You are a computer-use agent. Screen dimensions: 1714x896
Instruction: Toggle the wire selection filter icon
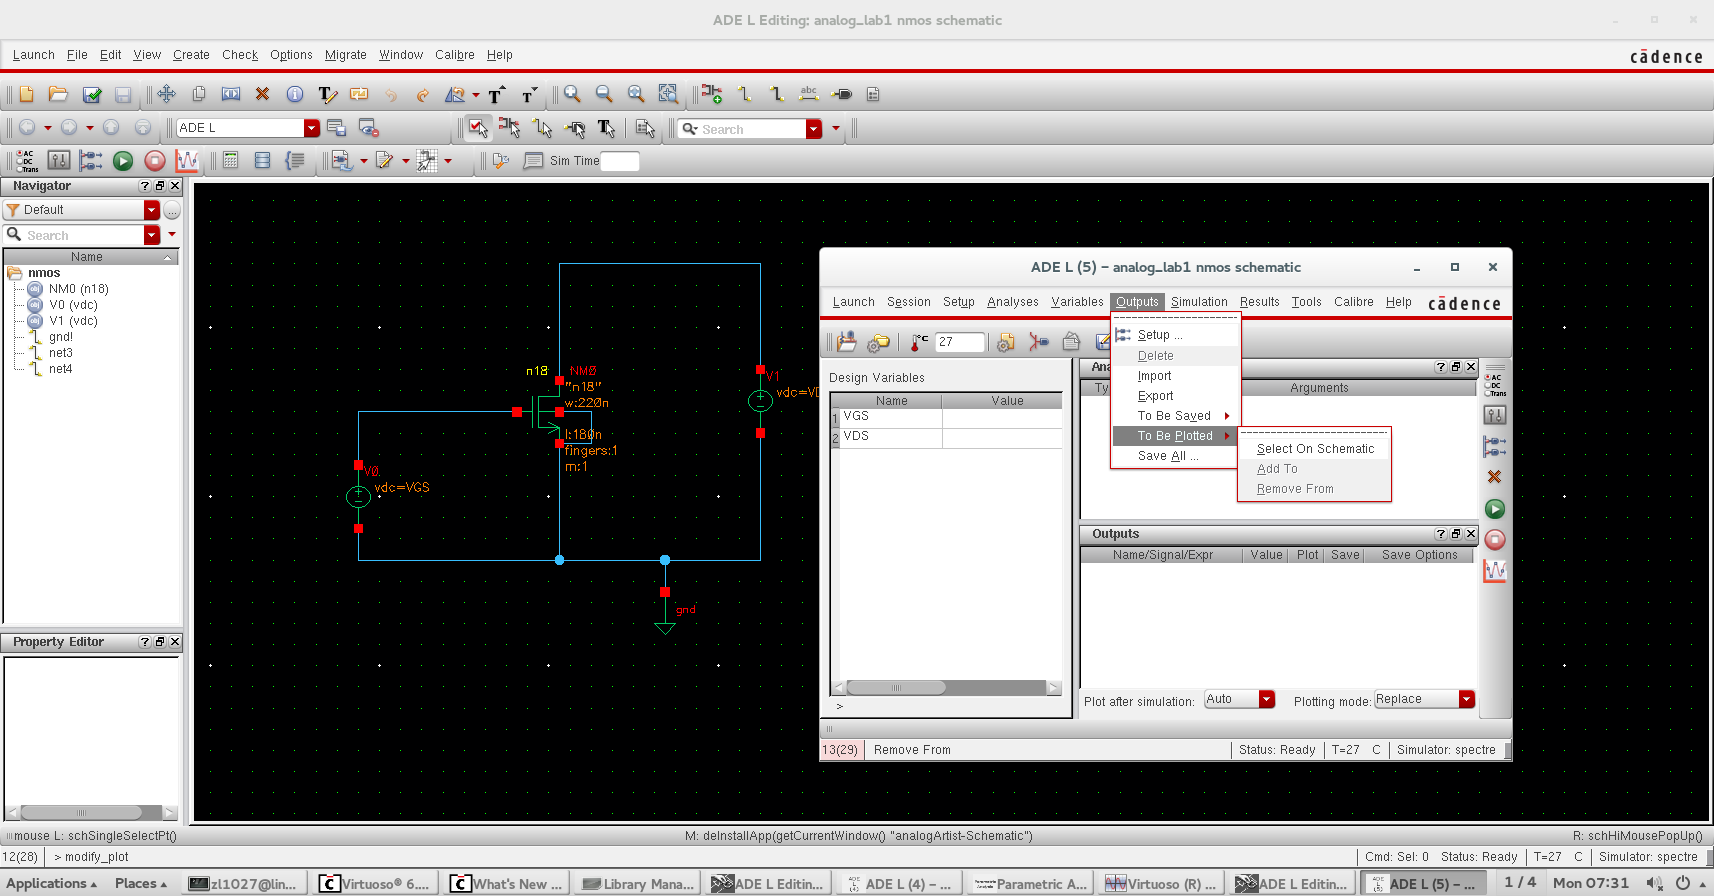click(542, 128)
